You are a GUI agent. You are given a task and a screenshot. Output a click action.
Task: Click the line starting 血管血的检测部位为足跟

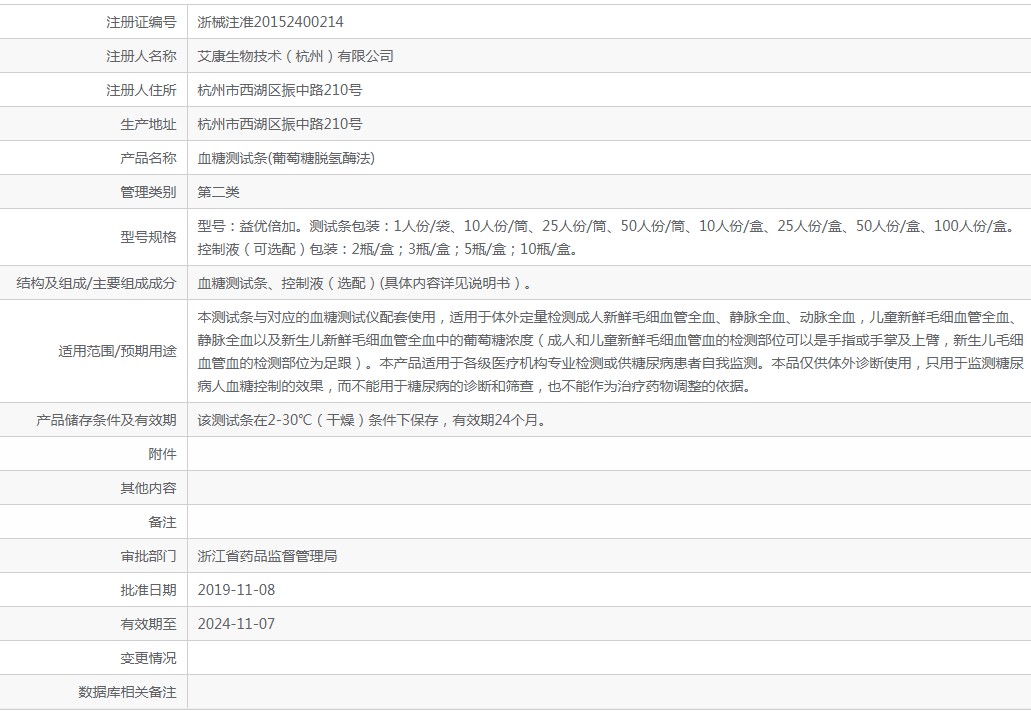tap(610, 363)
